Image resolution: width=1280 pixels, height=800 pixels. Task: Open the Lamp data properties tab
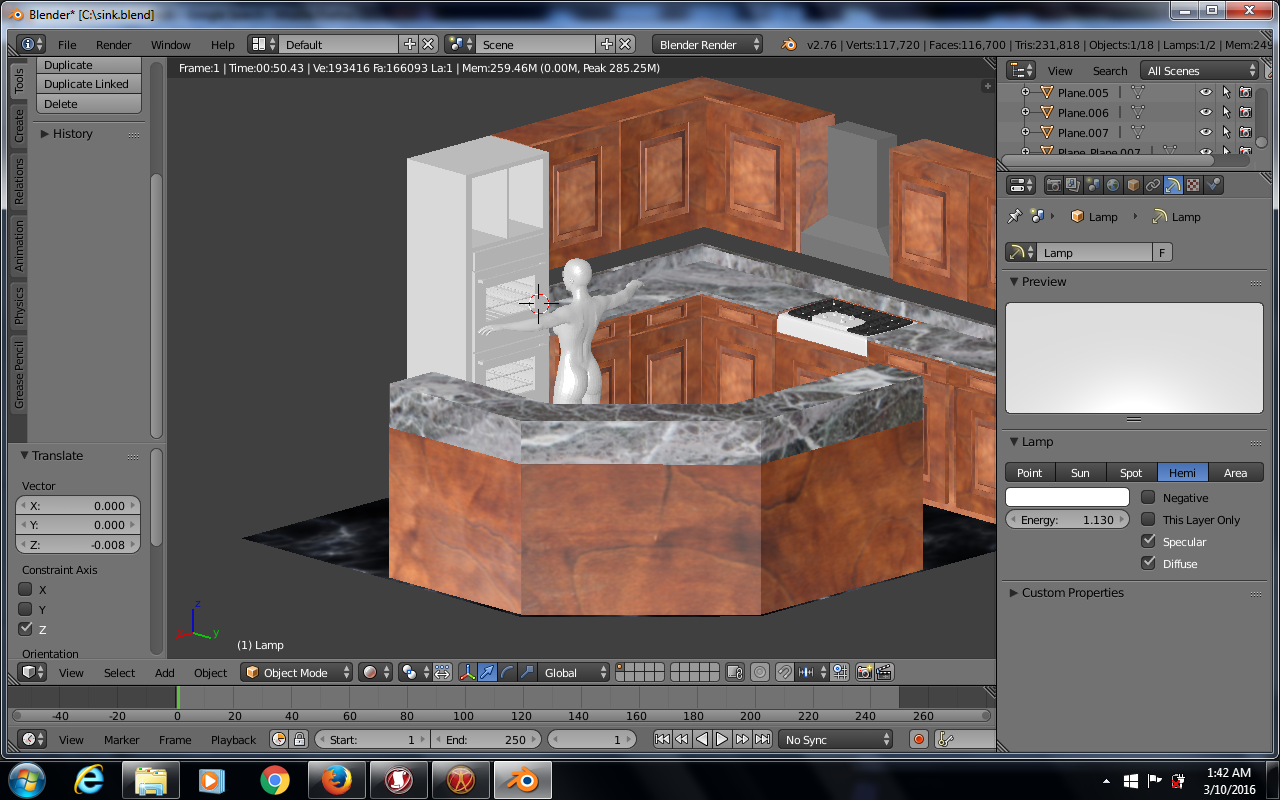pyautogui.click(x=1173, y=185)
